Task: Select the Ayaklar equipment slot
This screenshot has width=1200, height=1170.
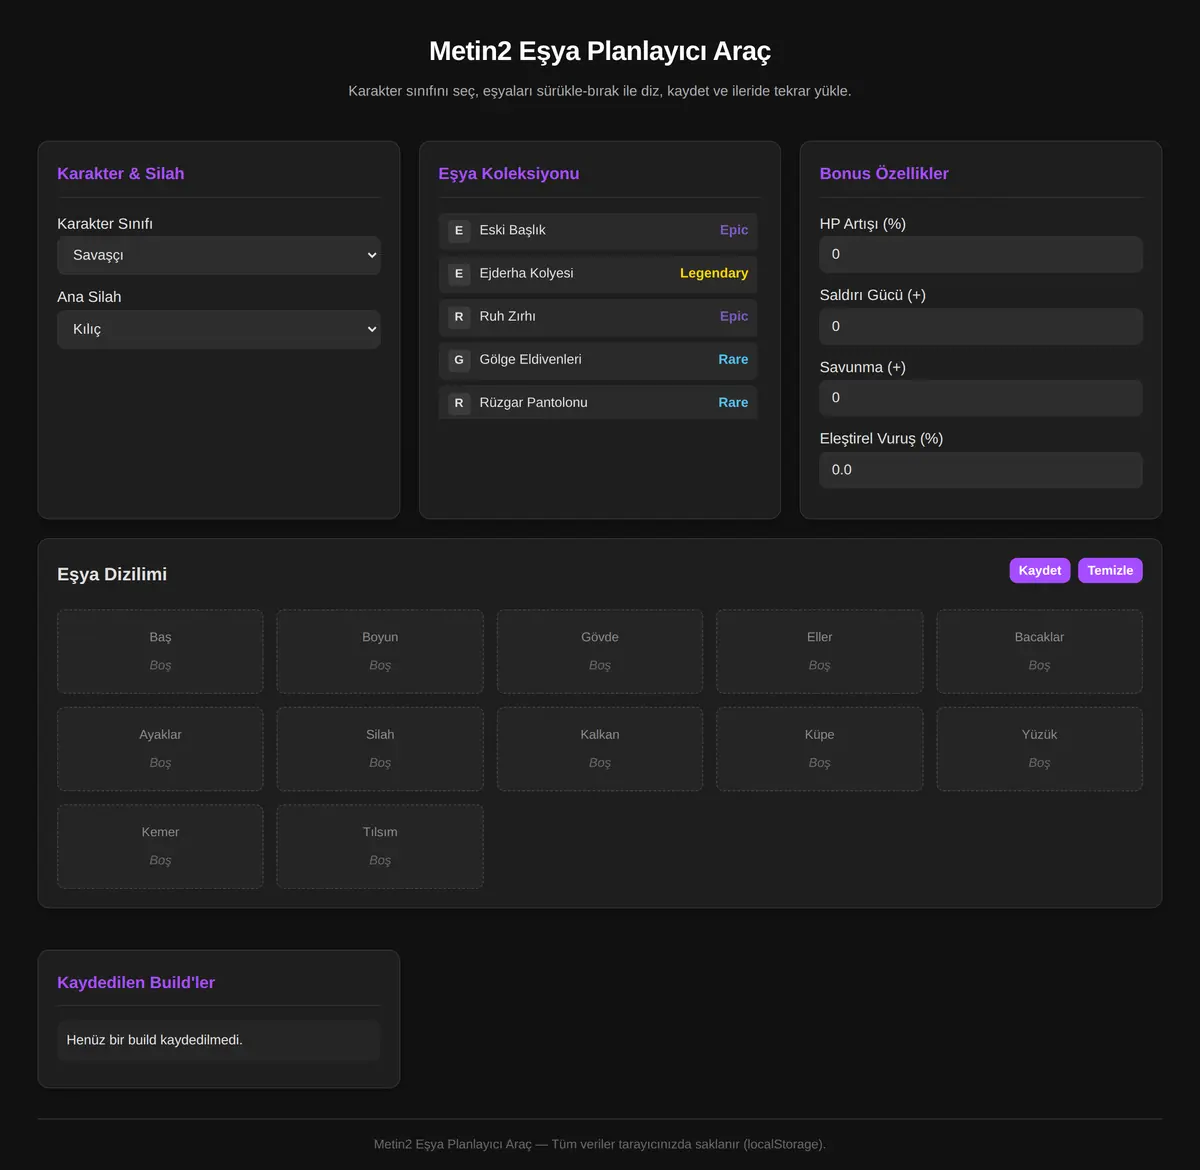Action: 160,749
